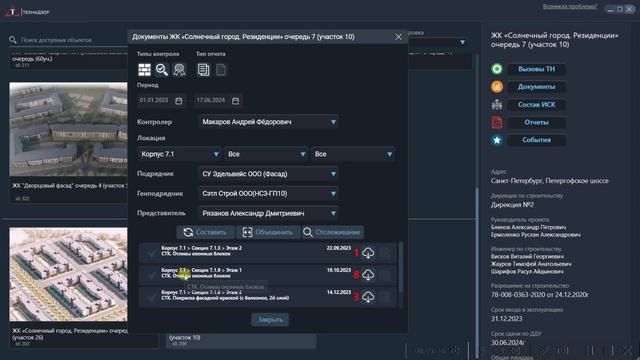The height and width of the screenshot is (360, 640).
Task: Open calendar for start date 01.01.2023
Action: 179,100
